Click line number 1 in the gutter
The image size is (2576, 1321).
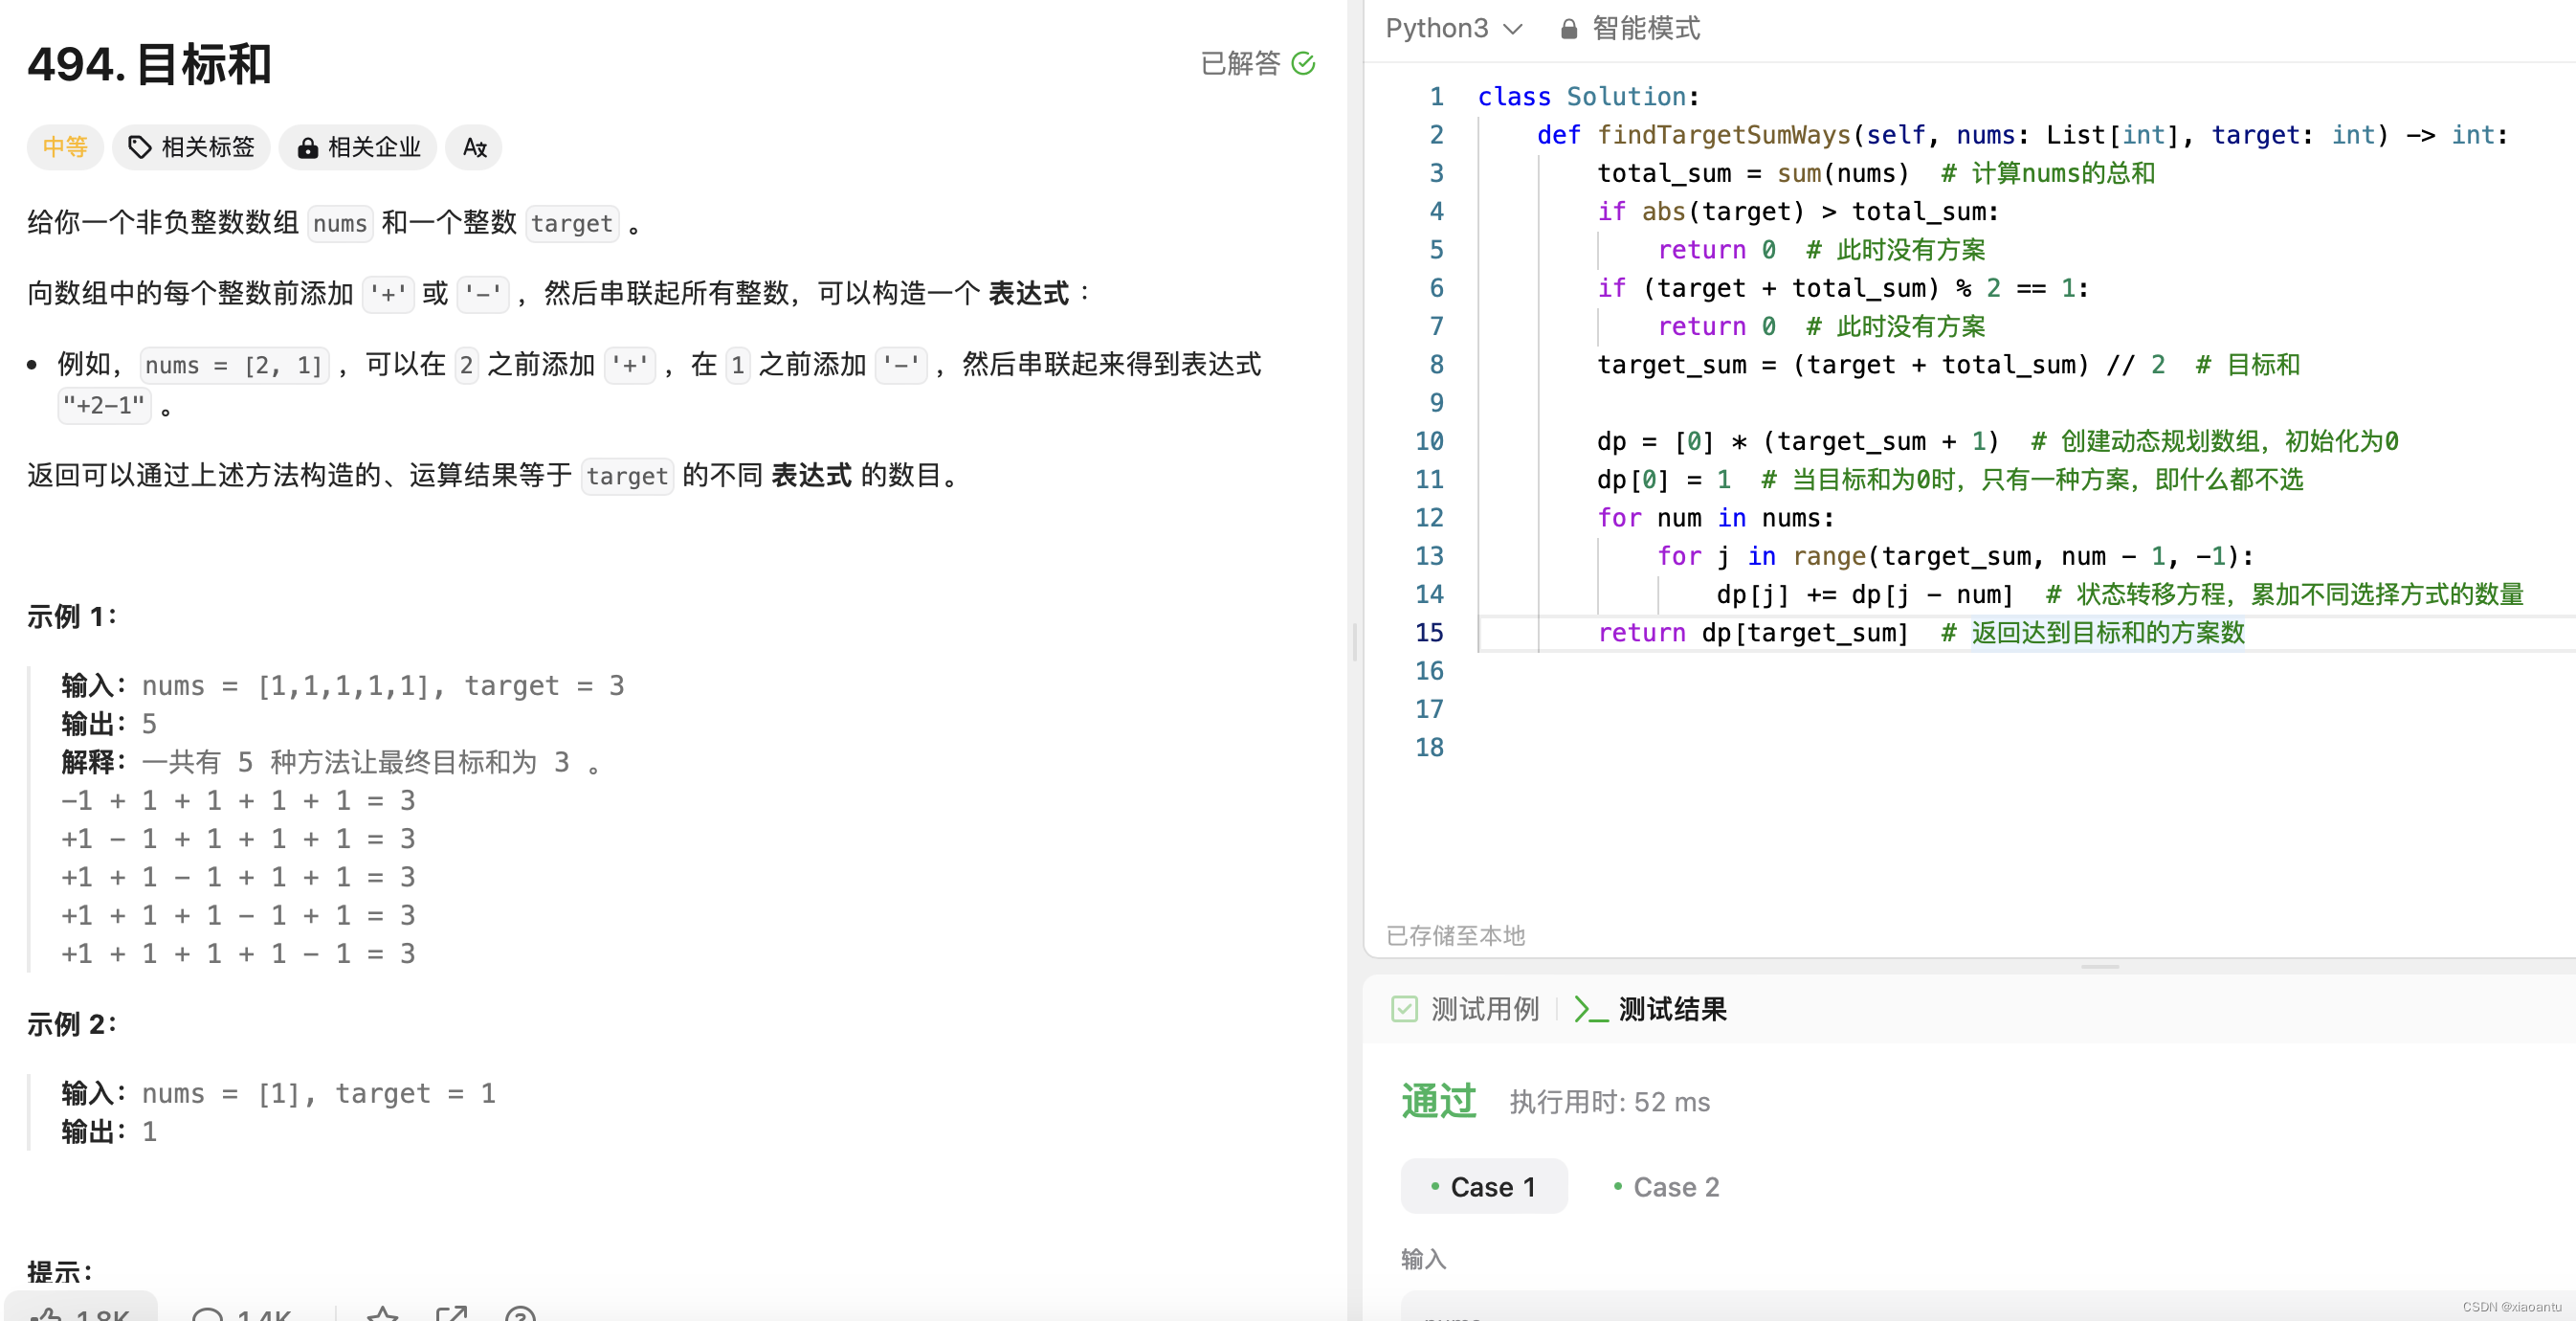tap(1436, 97)
